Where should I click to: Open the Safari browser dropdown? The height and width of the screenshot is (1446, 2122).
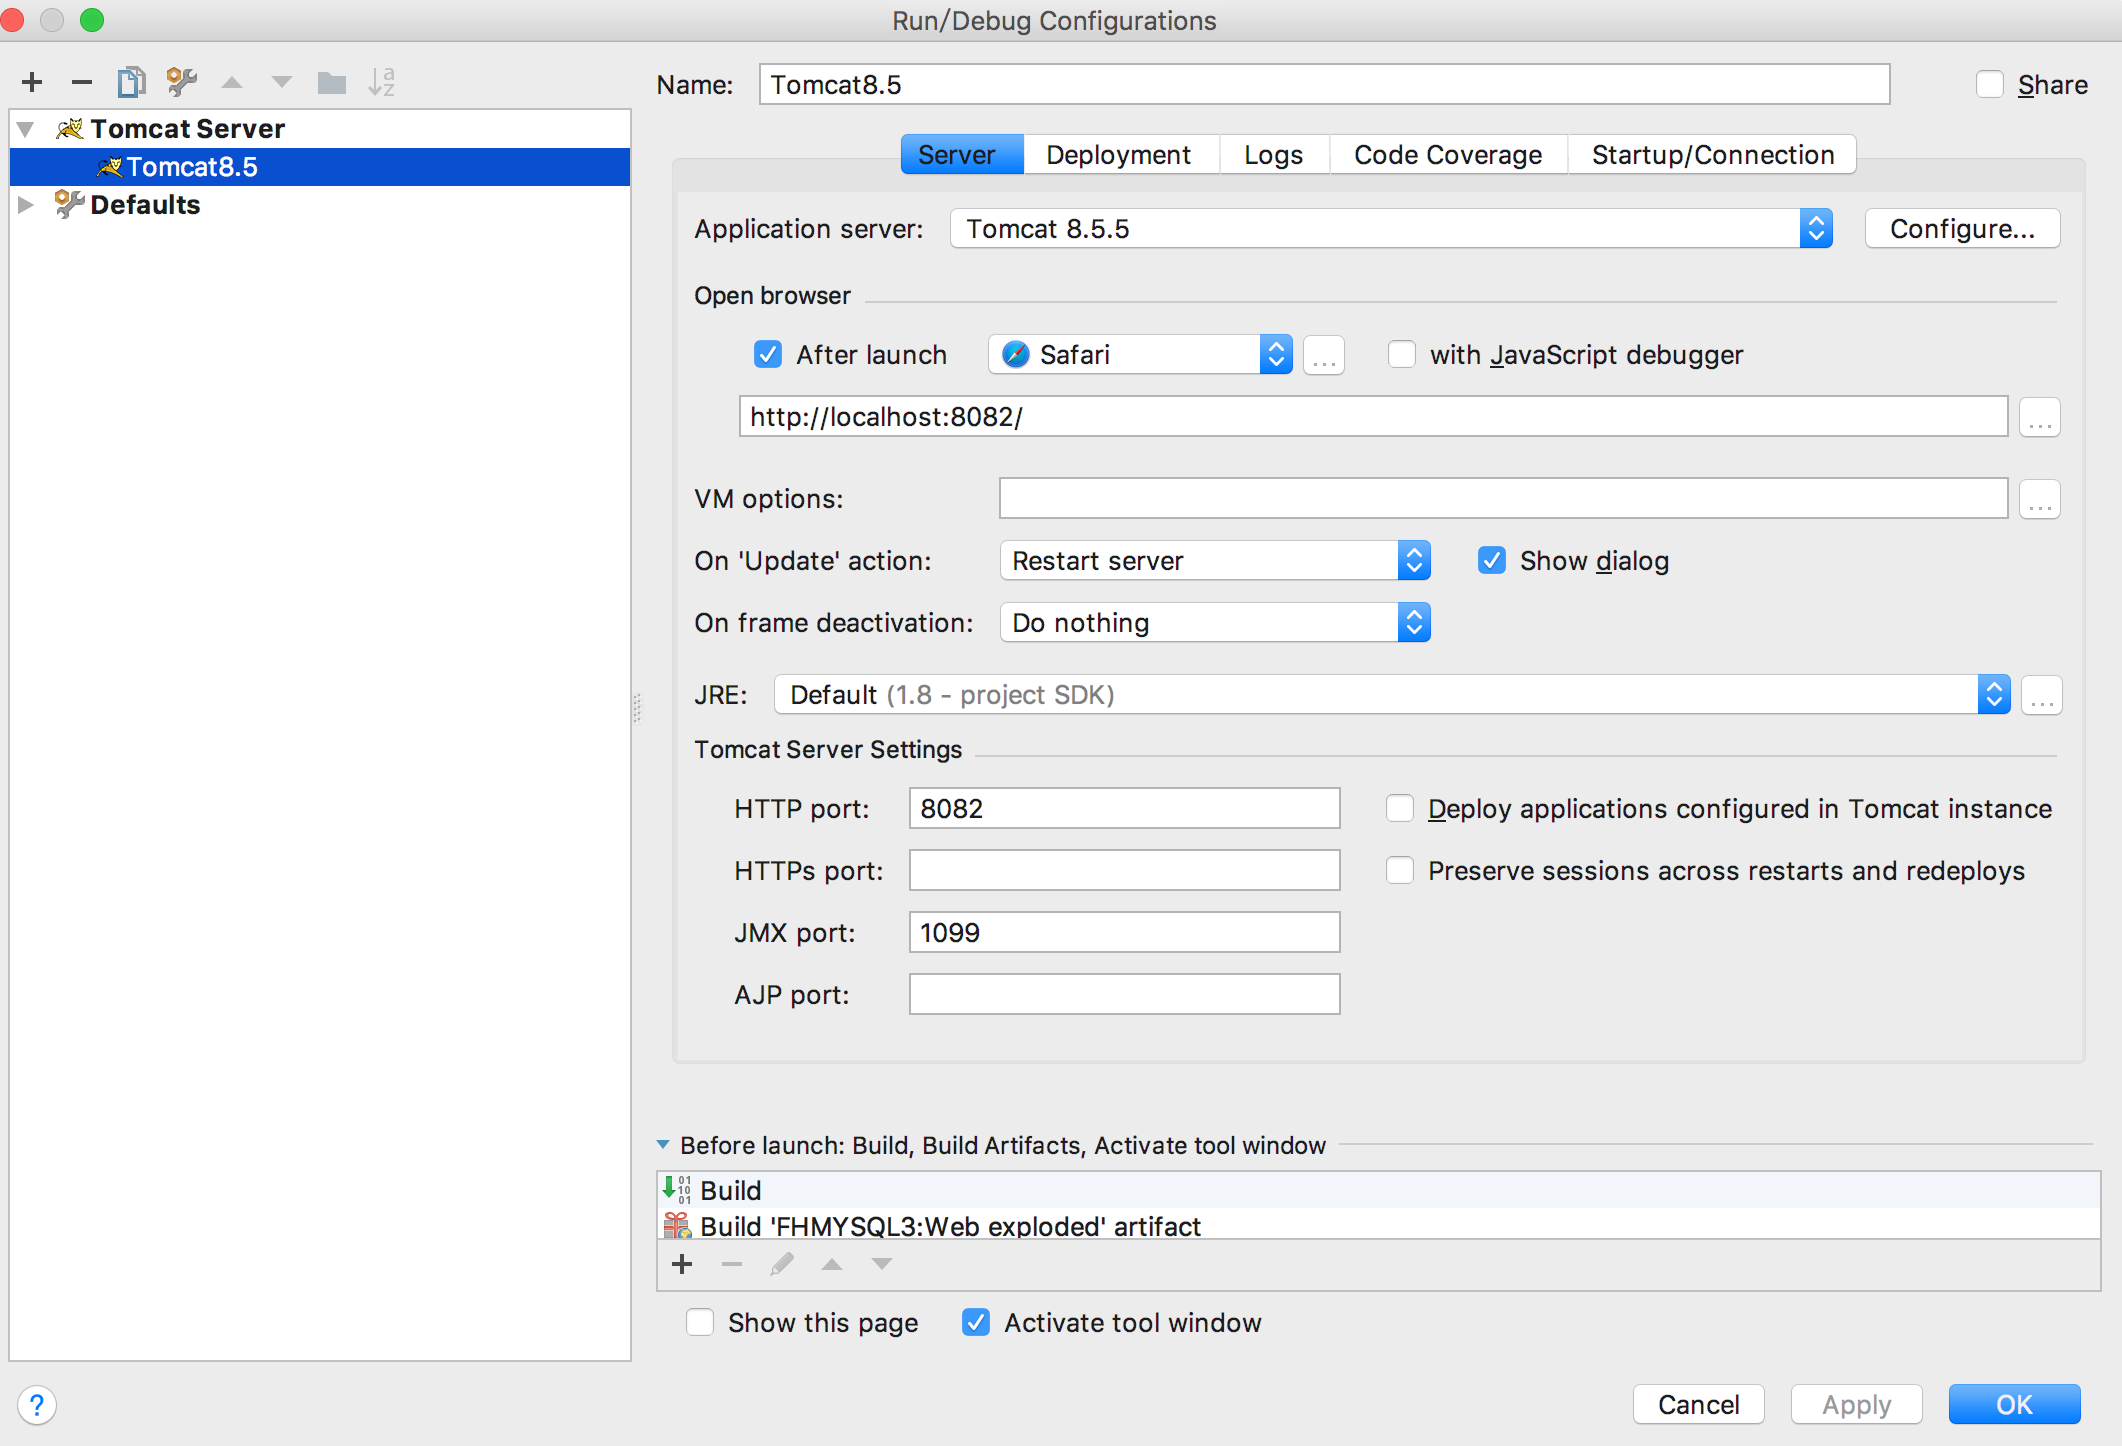pos(1140,355)
